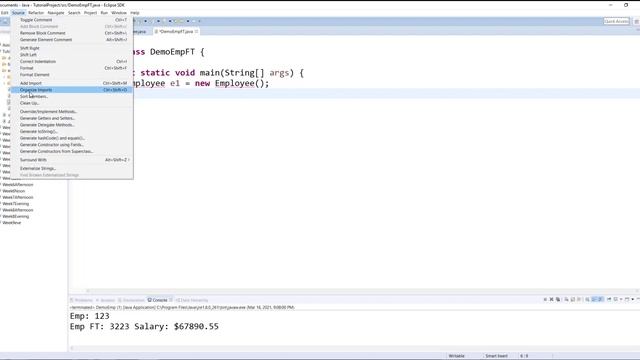
Task: Open the Navigate menu
Action: pyautogui.click(x=56, y=13)
